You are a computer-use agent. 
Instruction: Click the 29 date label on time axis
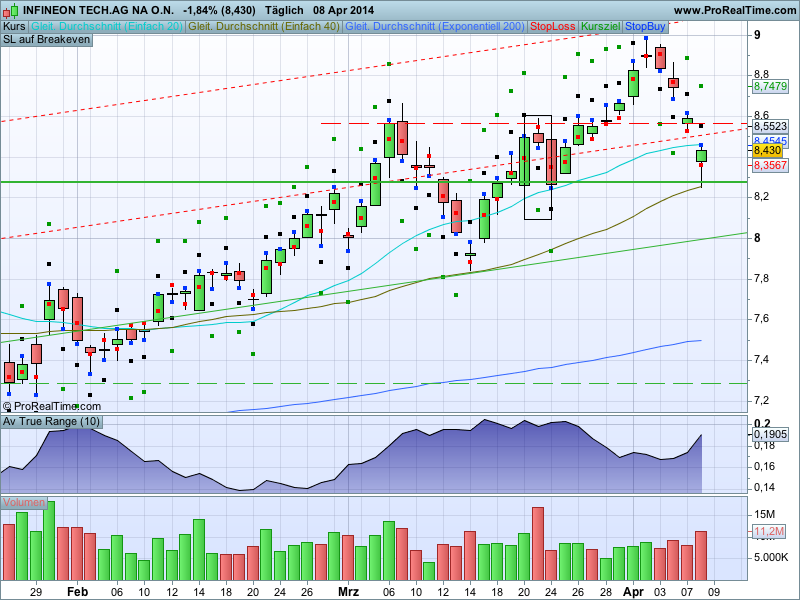(x=35, y=592)
